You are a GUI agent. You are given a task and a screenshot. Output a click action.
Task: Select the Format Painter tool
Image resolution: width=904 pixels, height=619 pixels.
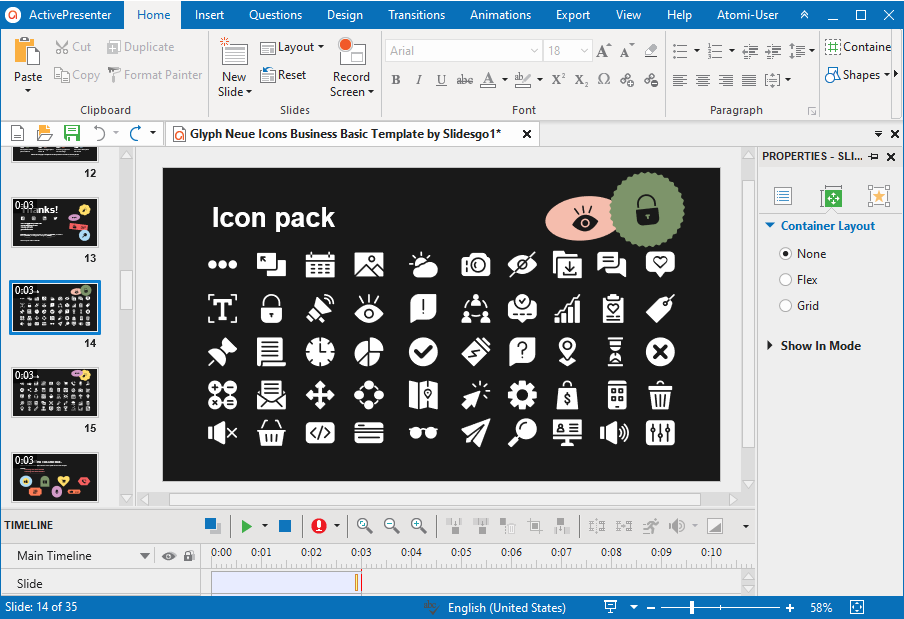click(156, 74)
